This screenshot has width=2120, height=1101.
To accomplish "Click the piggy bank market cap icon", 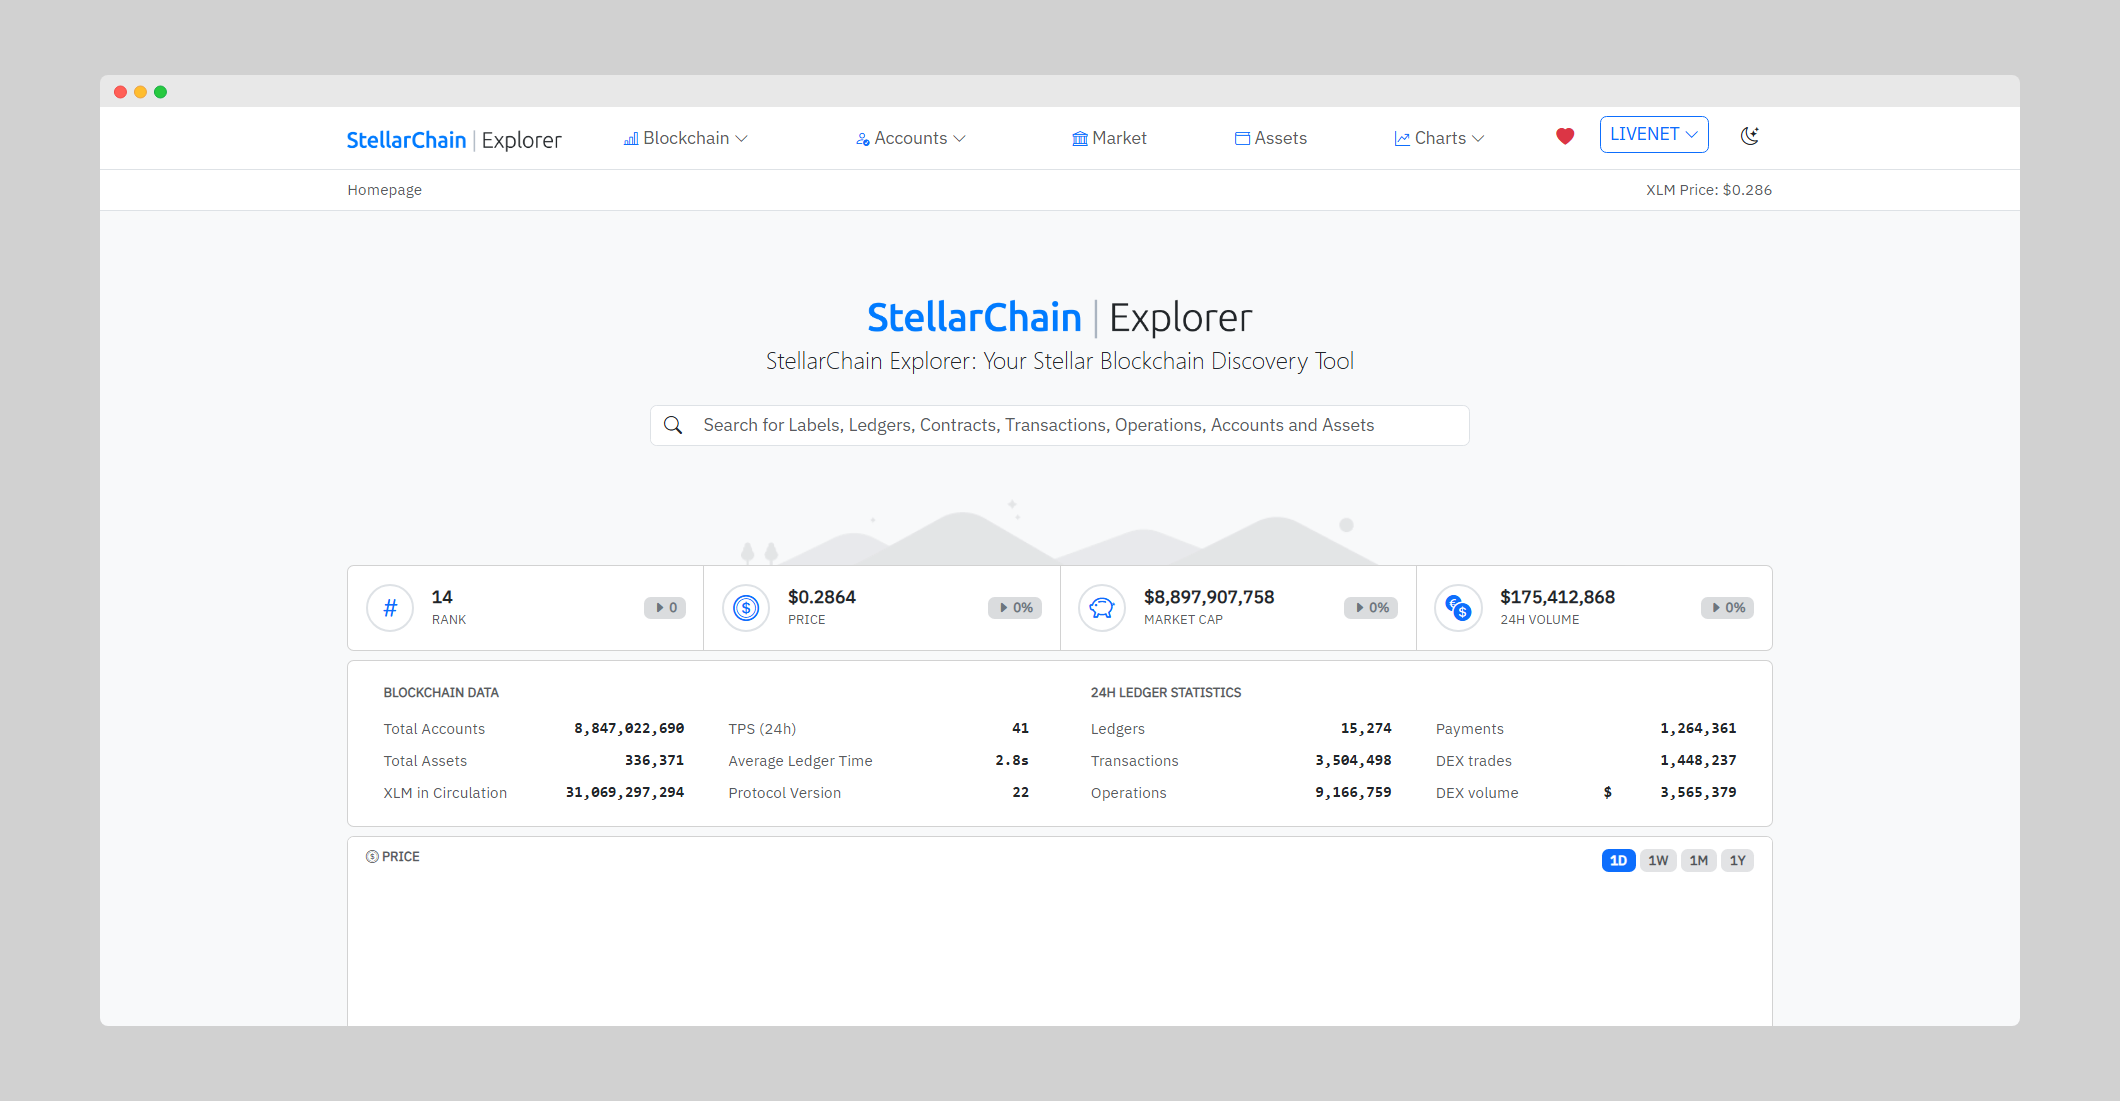I will tap(1102, 608).
